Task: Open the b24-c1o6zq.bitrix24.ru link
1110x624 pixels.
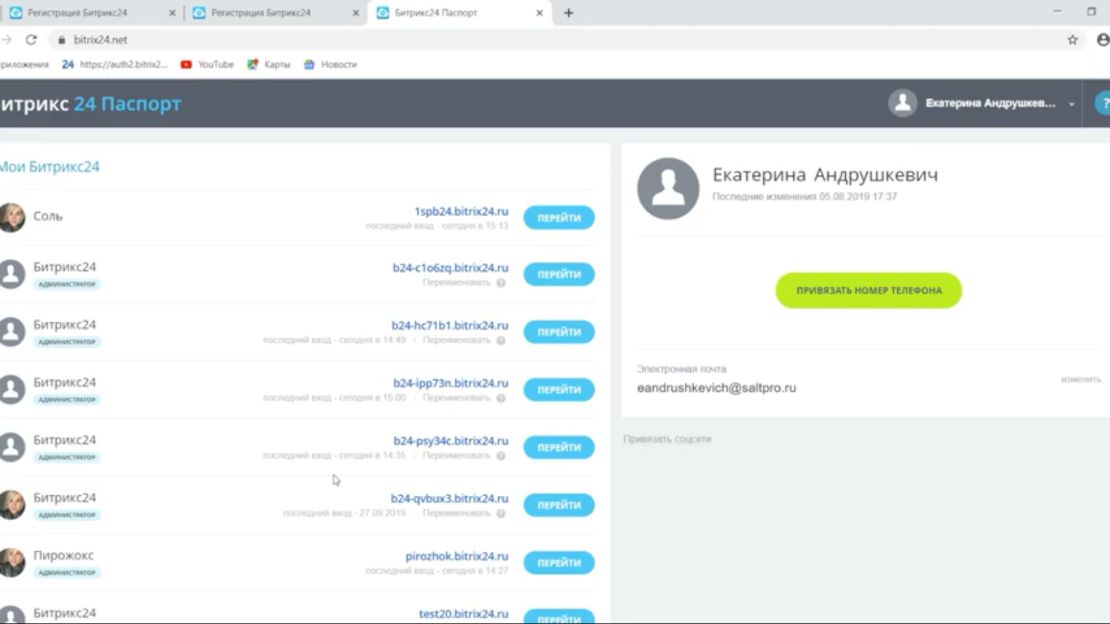Action: 450,268
